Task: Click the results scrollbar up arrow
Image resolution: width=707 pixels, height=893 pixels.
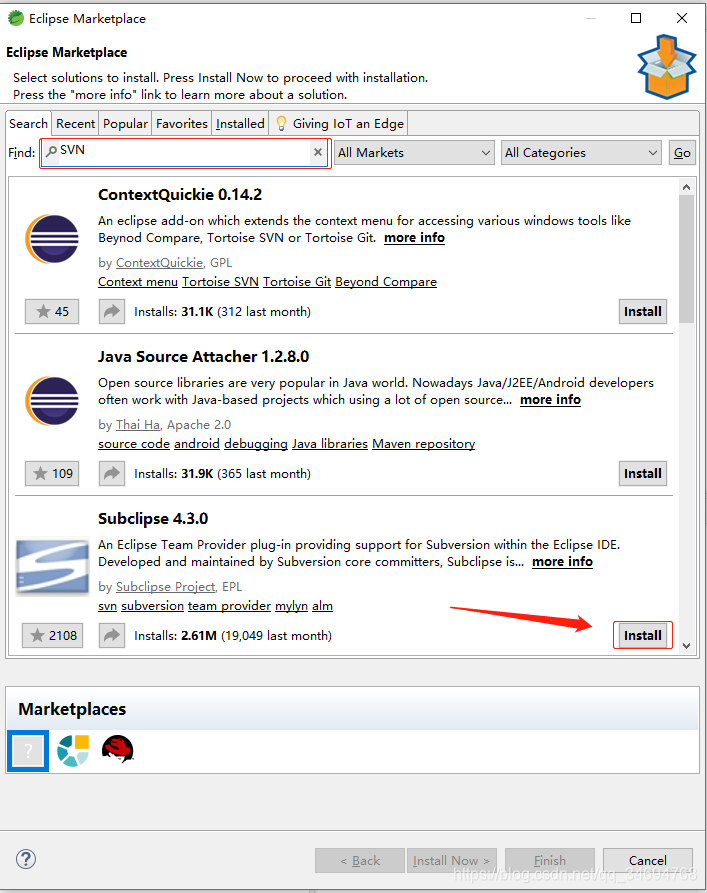Action: click(686, 187)
